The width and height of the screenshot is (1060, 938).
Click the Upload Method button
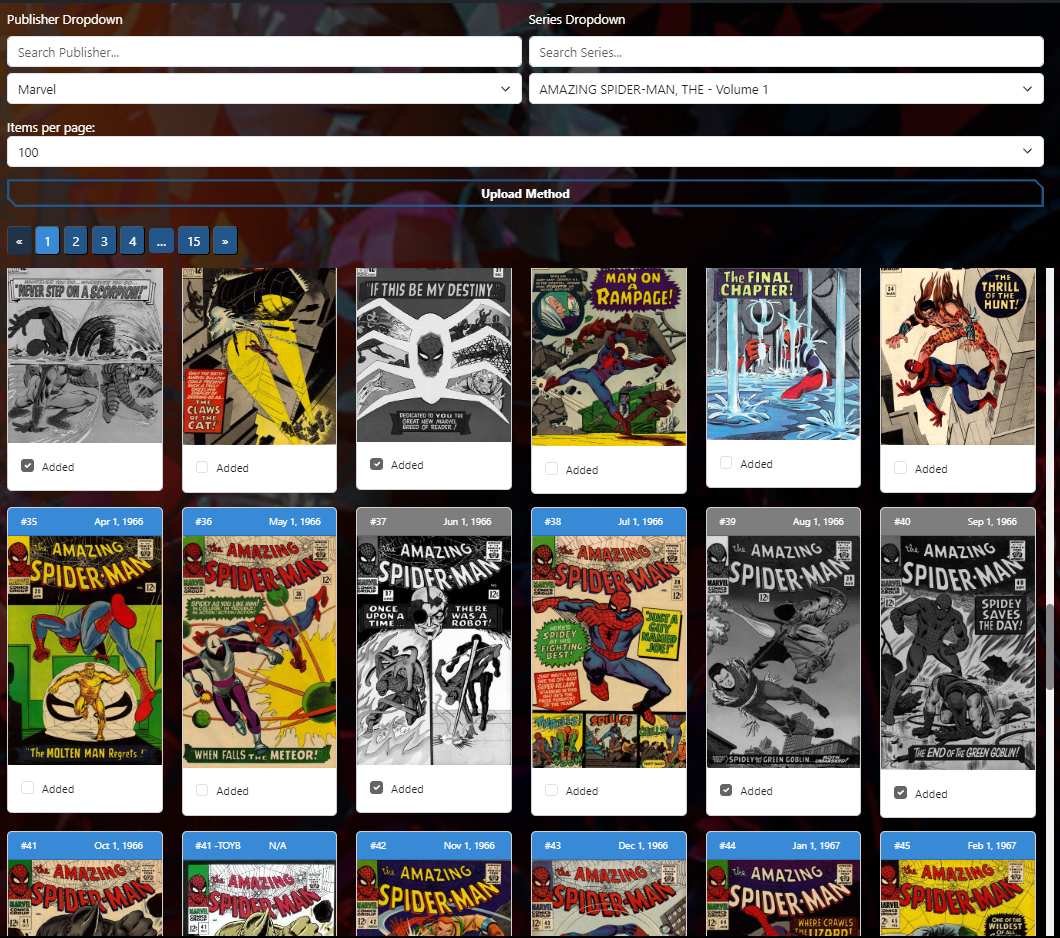pyautogui.click(x=525, y=194)
